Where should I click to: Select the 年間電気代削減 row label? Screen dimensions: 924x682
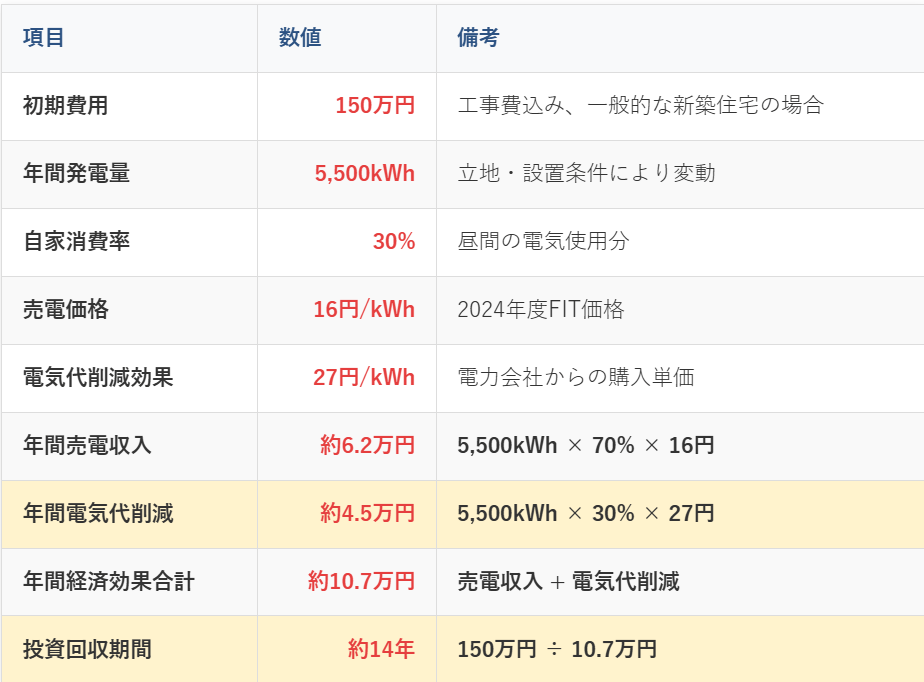(98, 514)
